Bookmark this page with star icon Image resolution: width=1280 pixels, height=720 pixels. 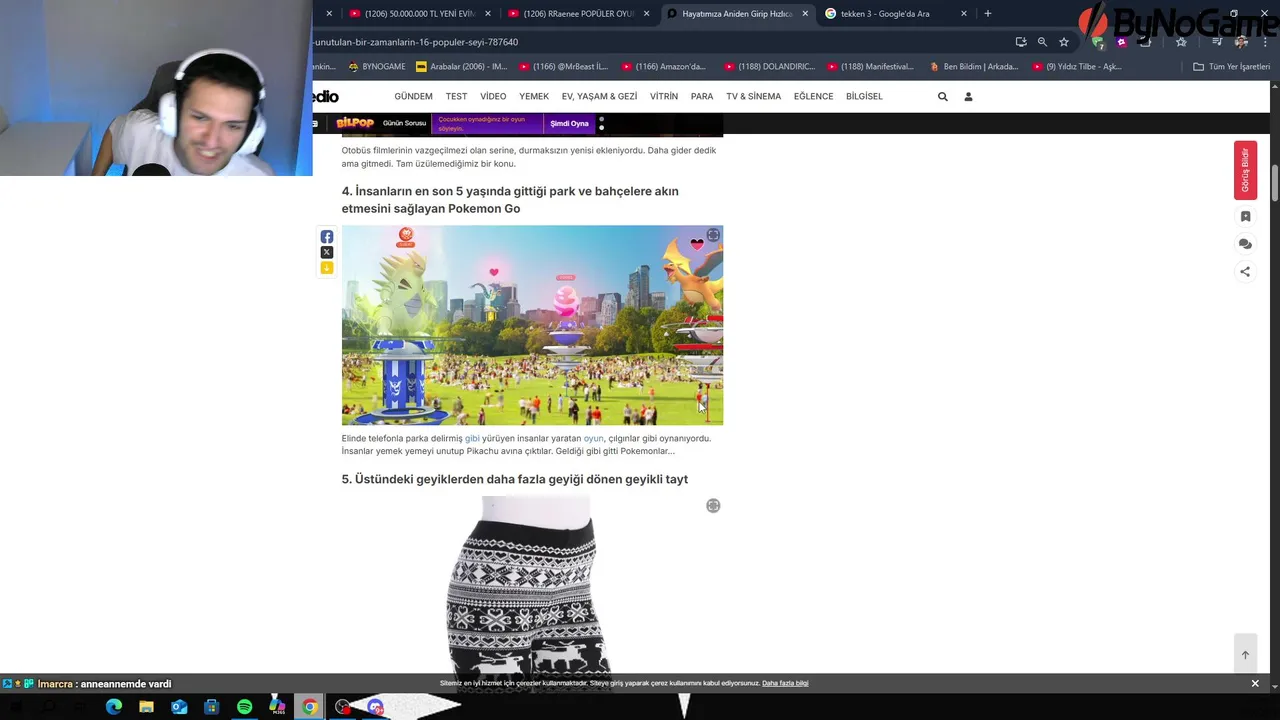click(x=1064, y=42)
